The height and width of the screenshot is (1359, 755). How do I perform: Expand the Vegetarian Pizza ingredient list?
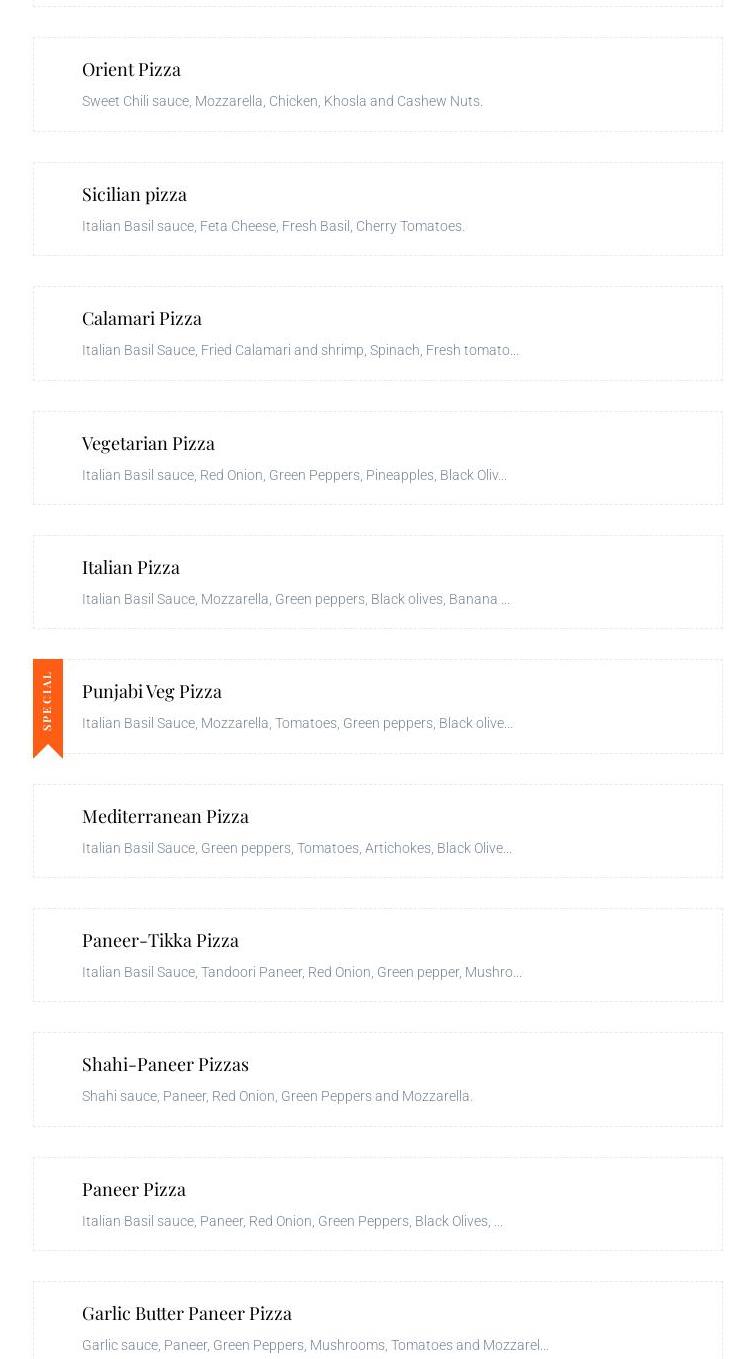coord(295,475)
